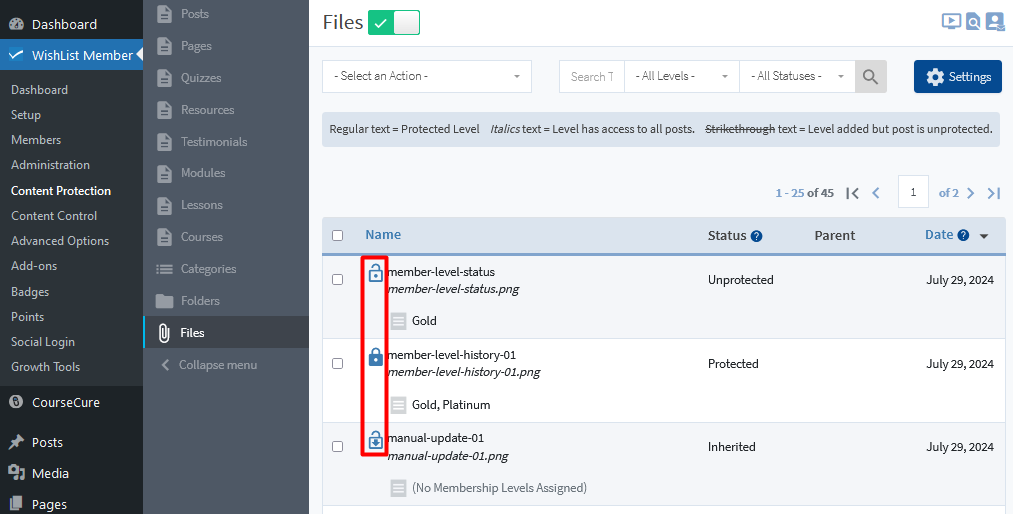Click the WordPress Dashboard gauge icon
Image resolution: width=1013 pixels, height=514 pixels.
[x=16, y=25]
